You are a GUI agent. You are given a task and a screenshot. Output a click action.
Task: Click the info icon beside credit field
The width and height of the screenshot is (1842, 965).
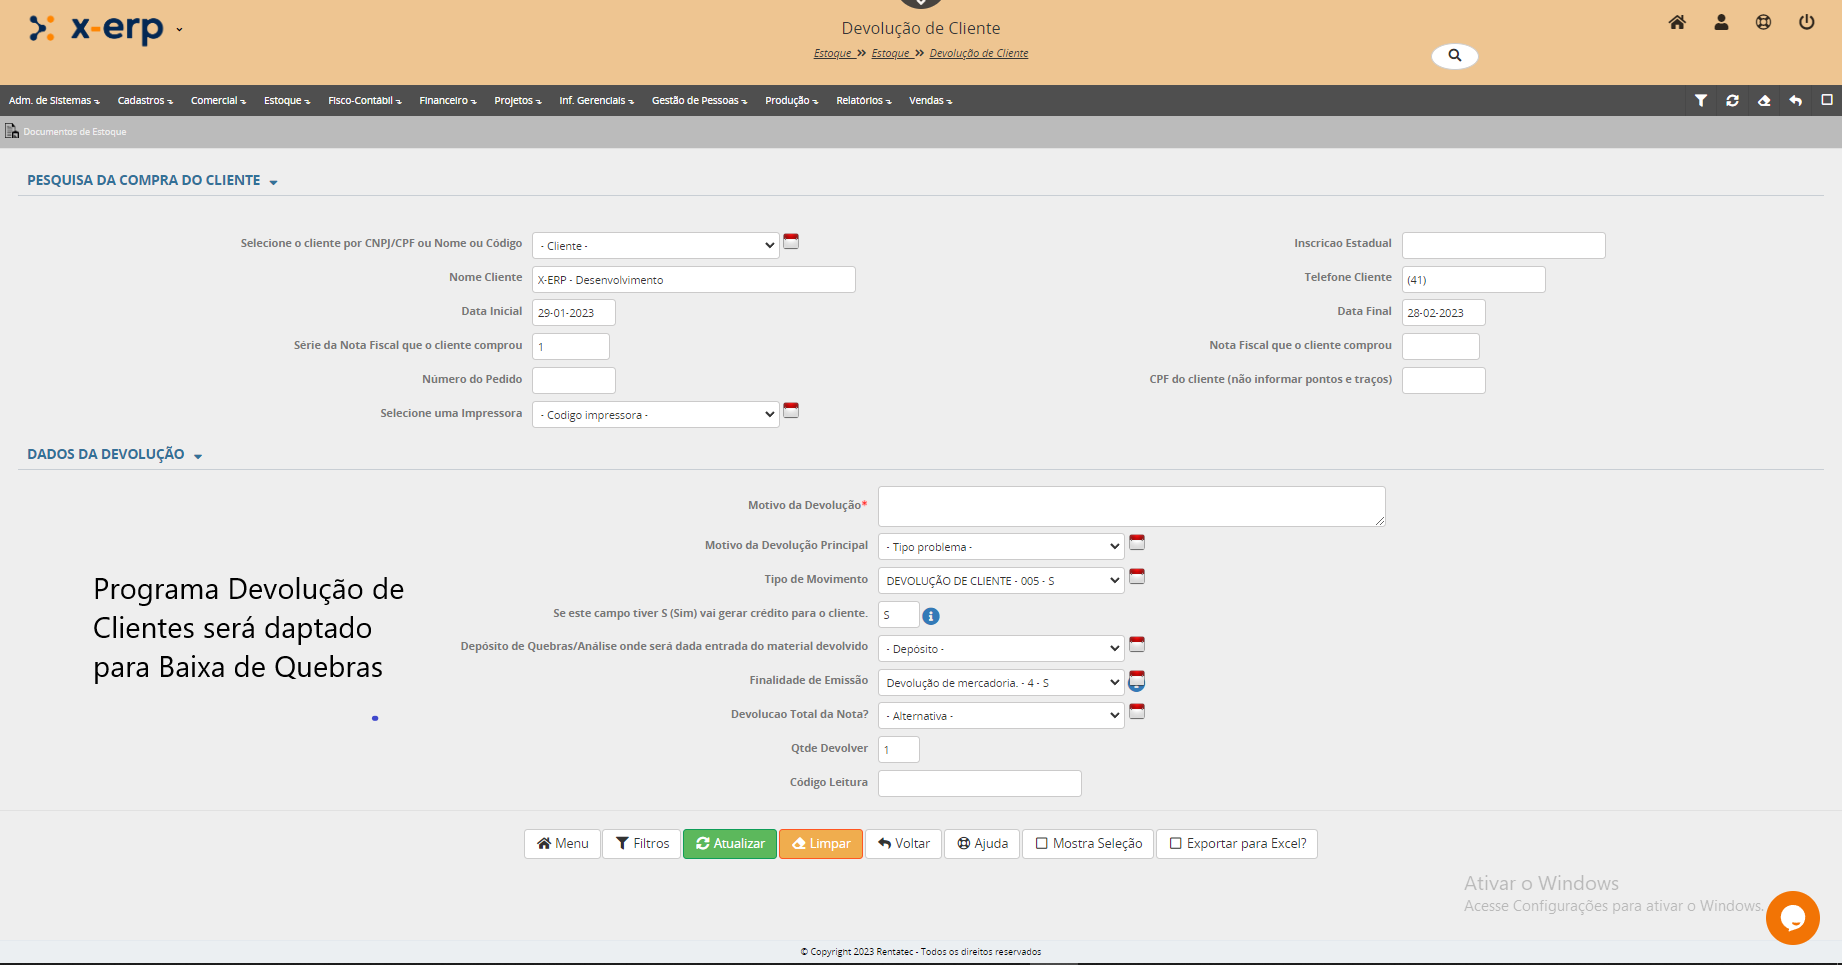click(931, 616)
